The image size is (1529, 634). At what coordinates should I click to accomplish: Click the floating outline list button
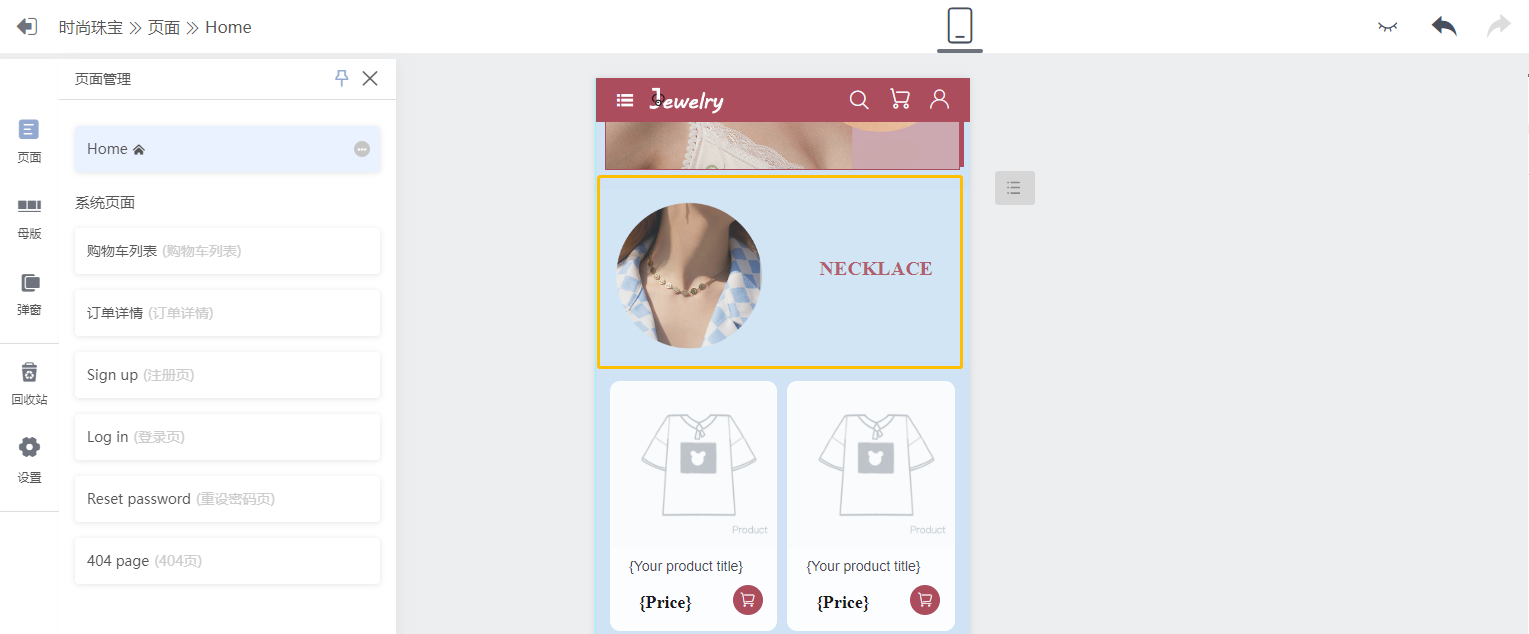pyautogui.click(x=1015, y=188)
